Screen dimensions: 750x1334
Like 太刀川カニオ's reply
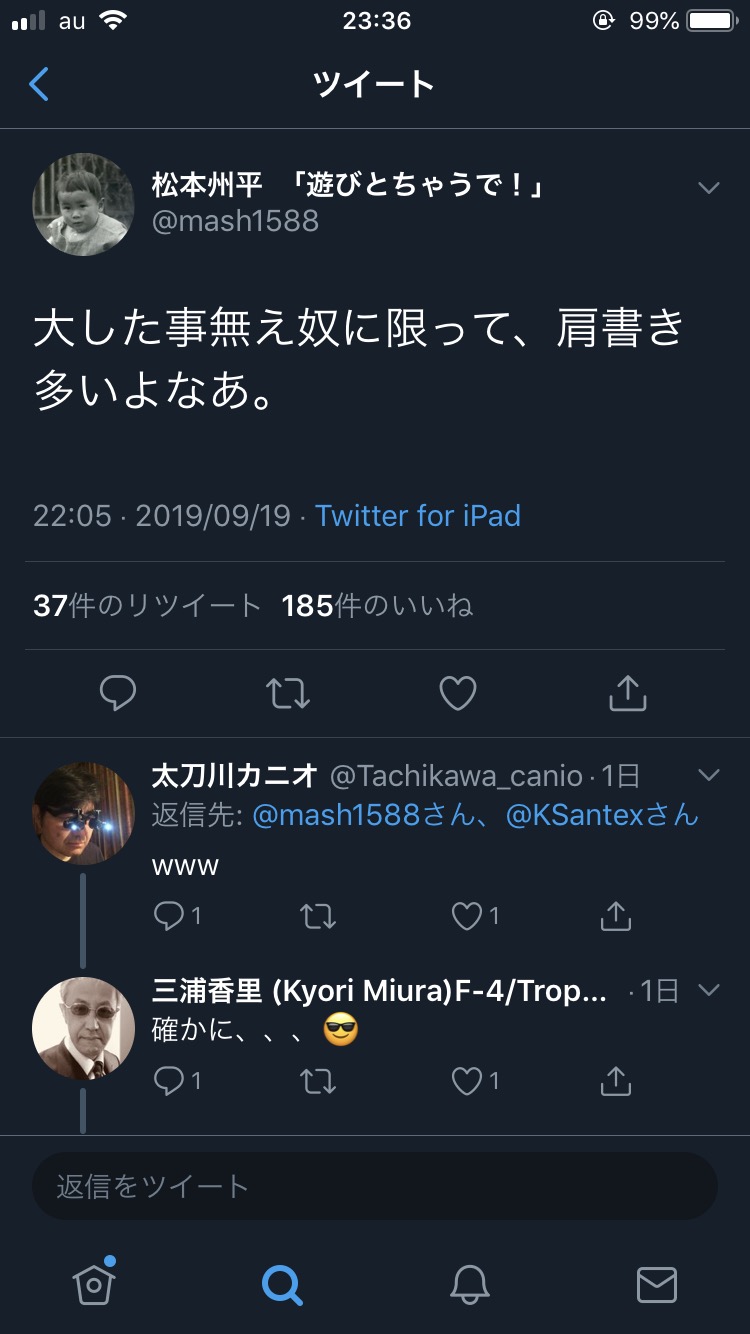(468, 916)
